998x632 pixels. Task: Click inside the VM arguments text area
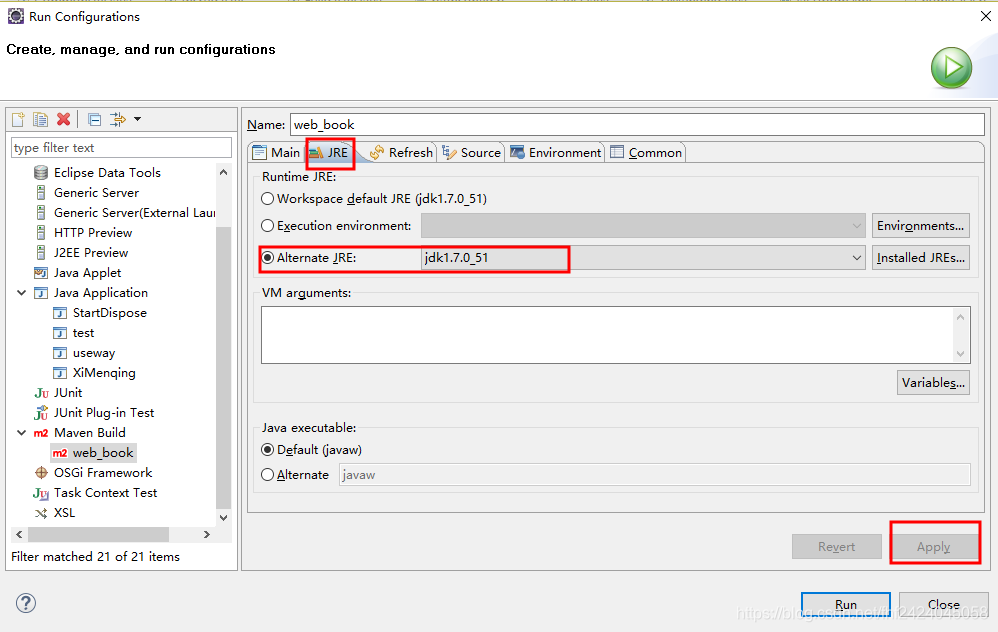[x=608, y=335]
